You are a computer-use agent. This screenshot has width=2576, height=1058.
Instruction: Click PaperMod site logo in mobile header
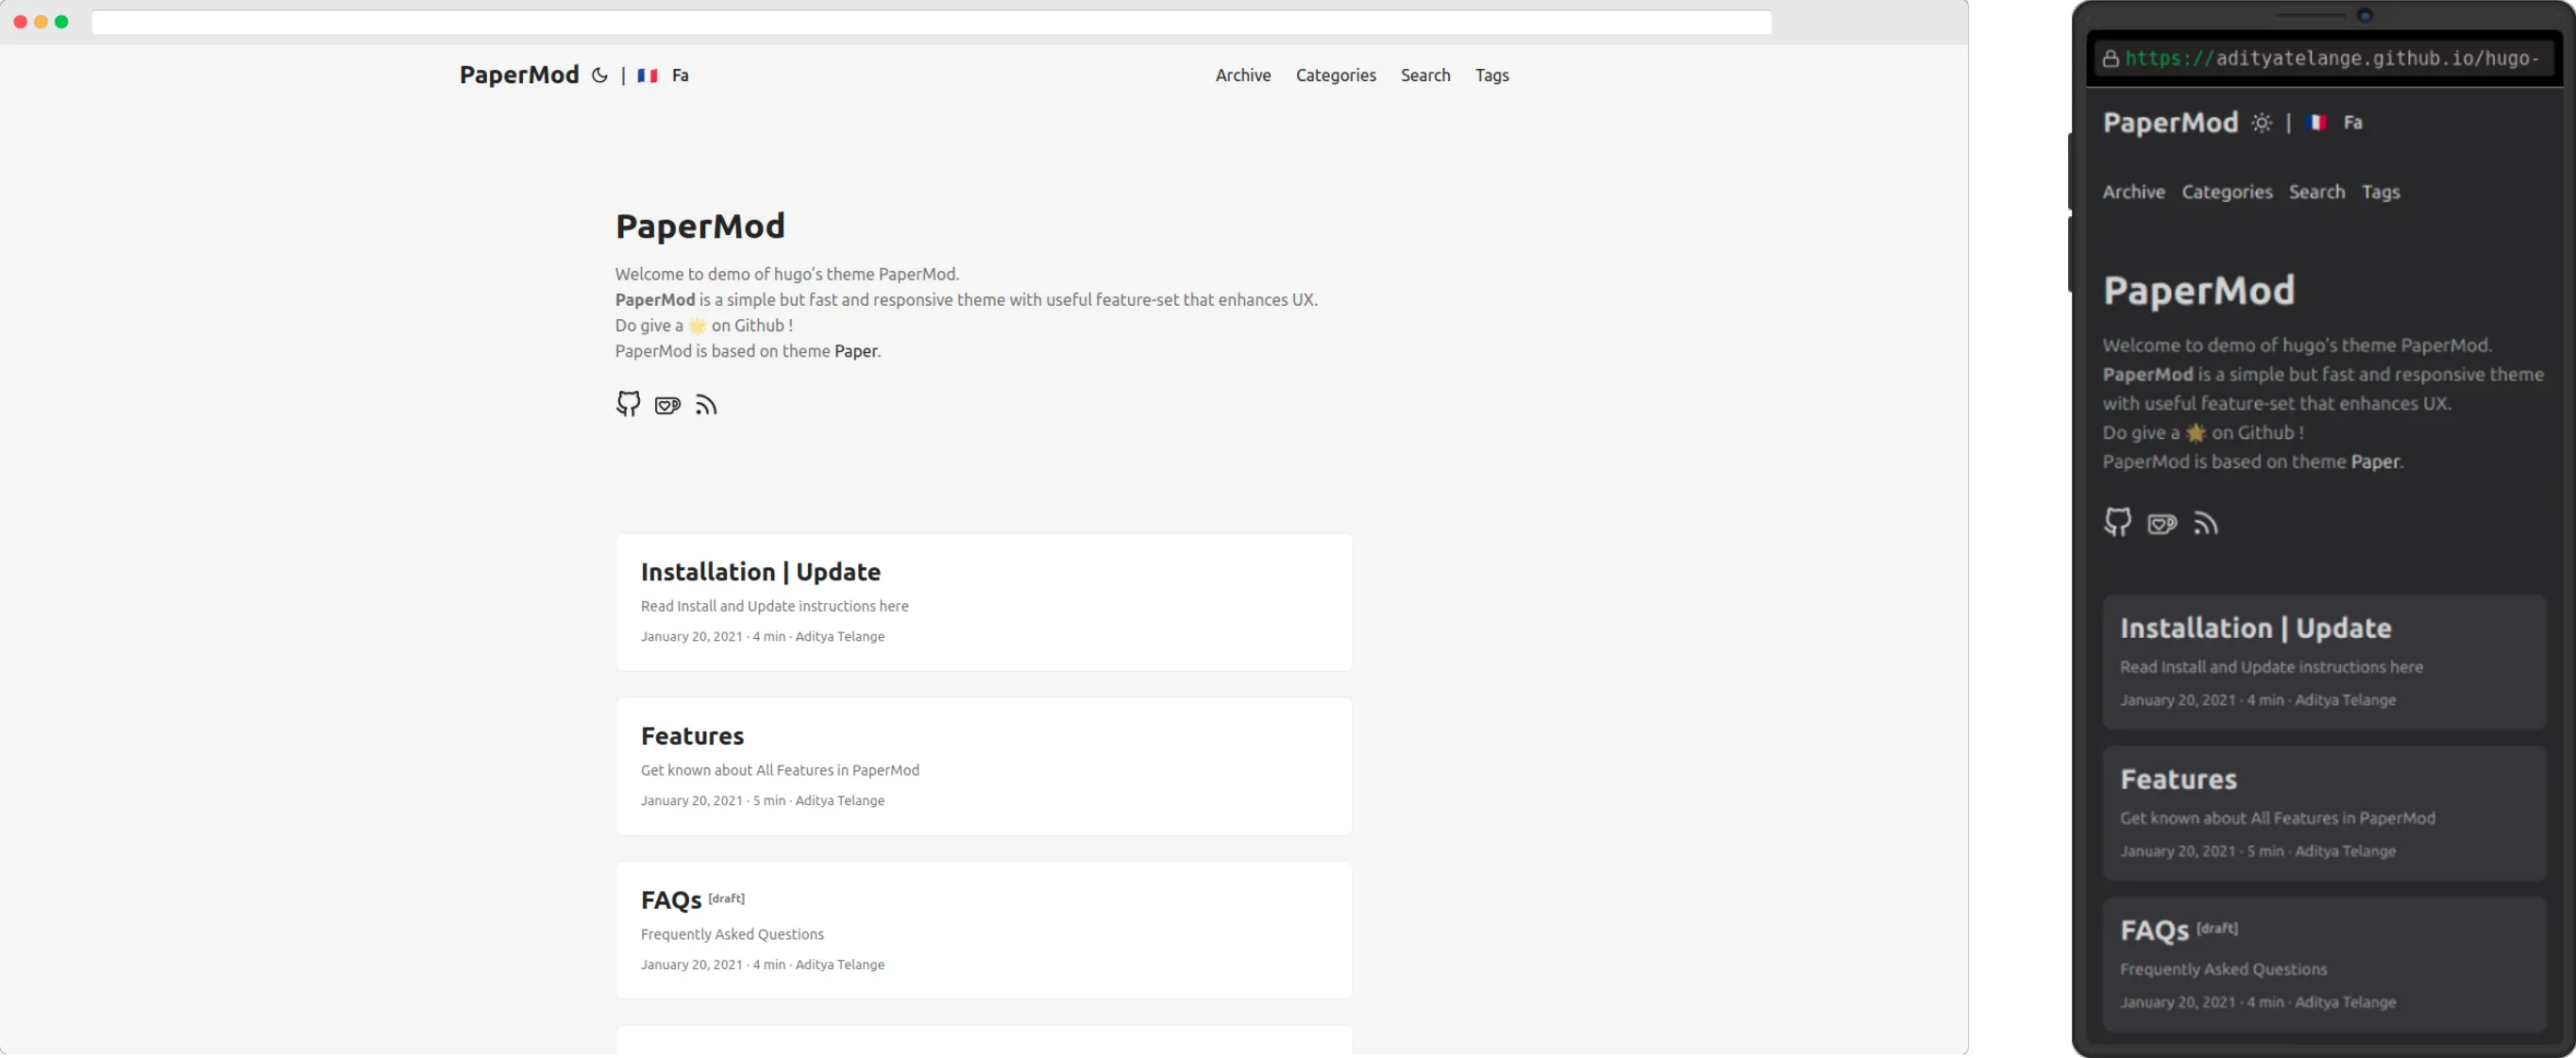coord(2170,123)
